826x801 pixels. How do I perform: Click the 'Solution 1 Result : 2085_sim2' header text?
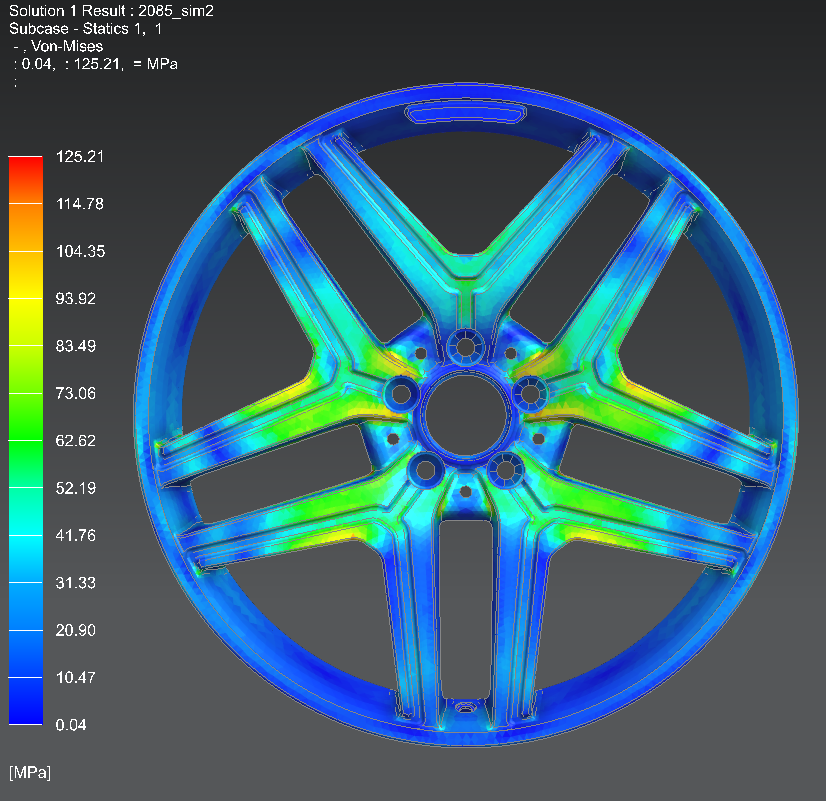[x=111, y=11]
